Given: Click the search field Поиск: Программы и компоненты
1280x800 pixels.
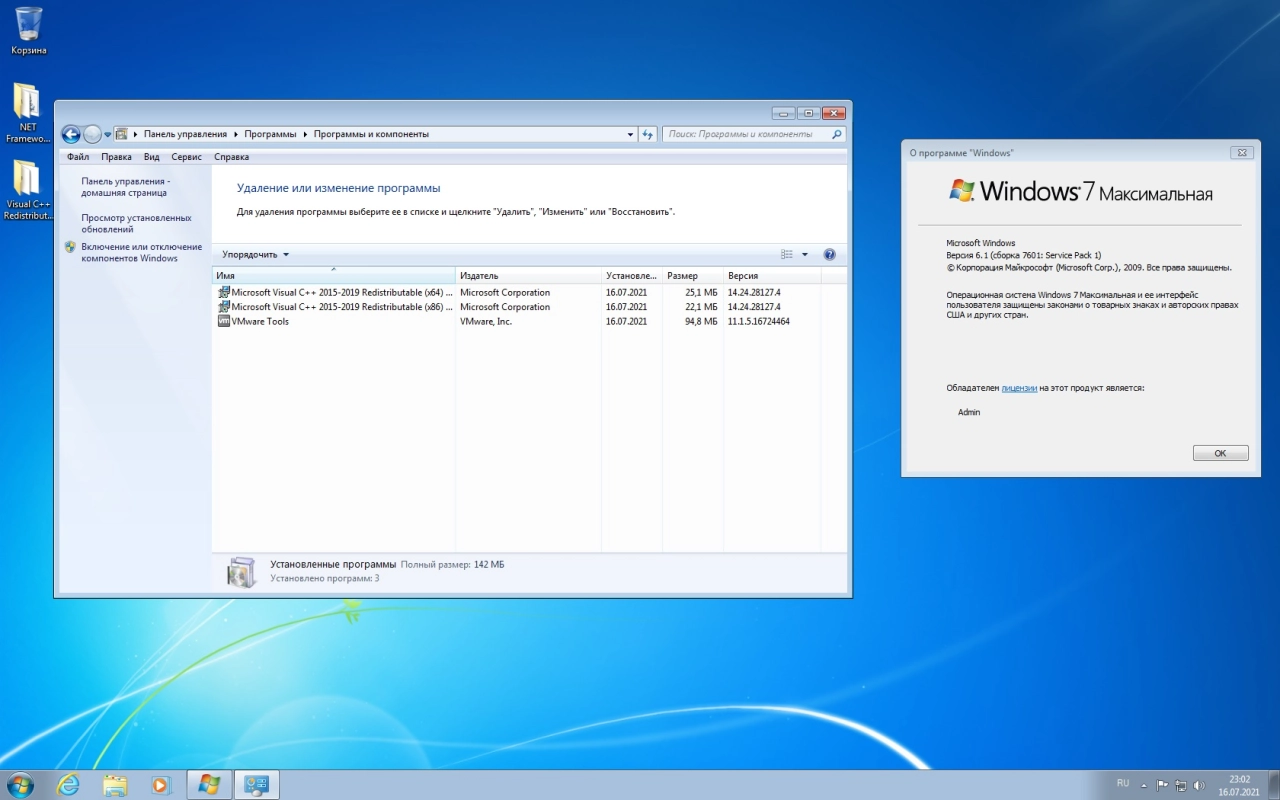Looking at the screenshot, I should click(x=745, y=134).
